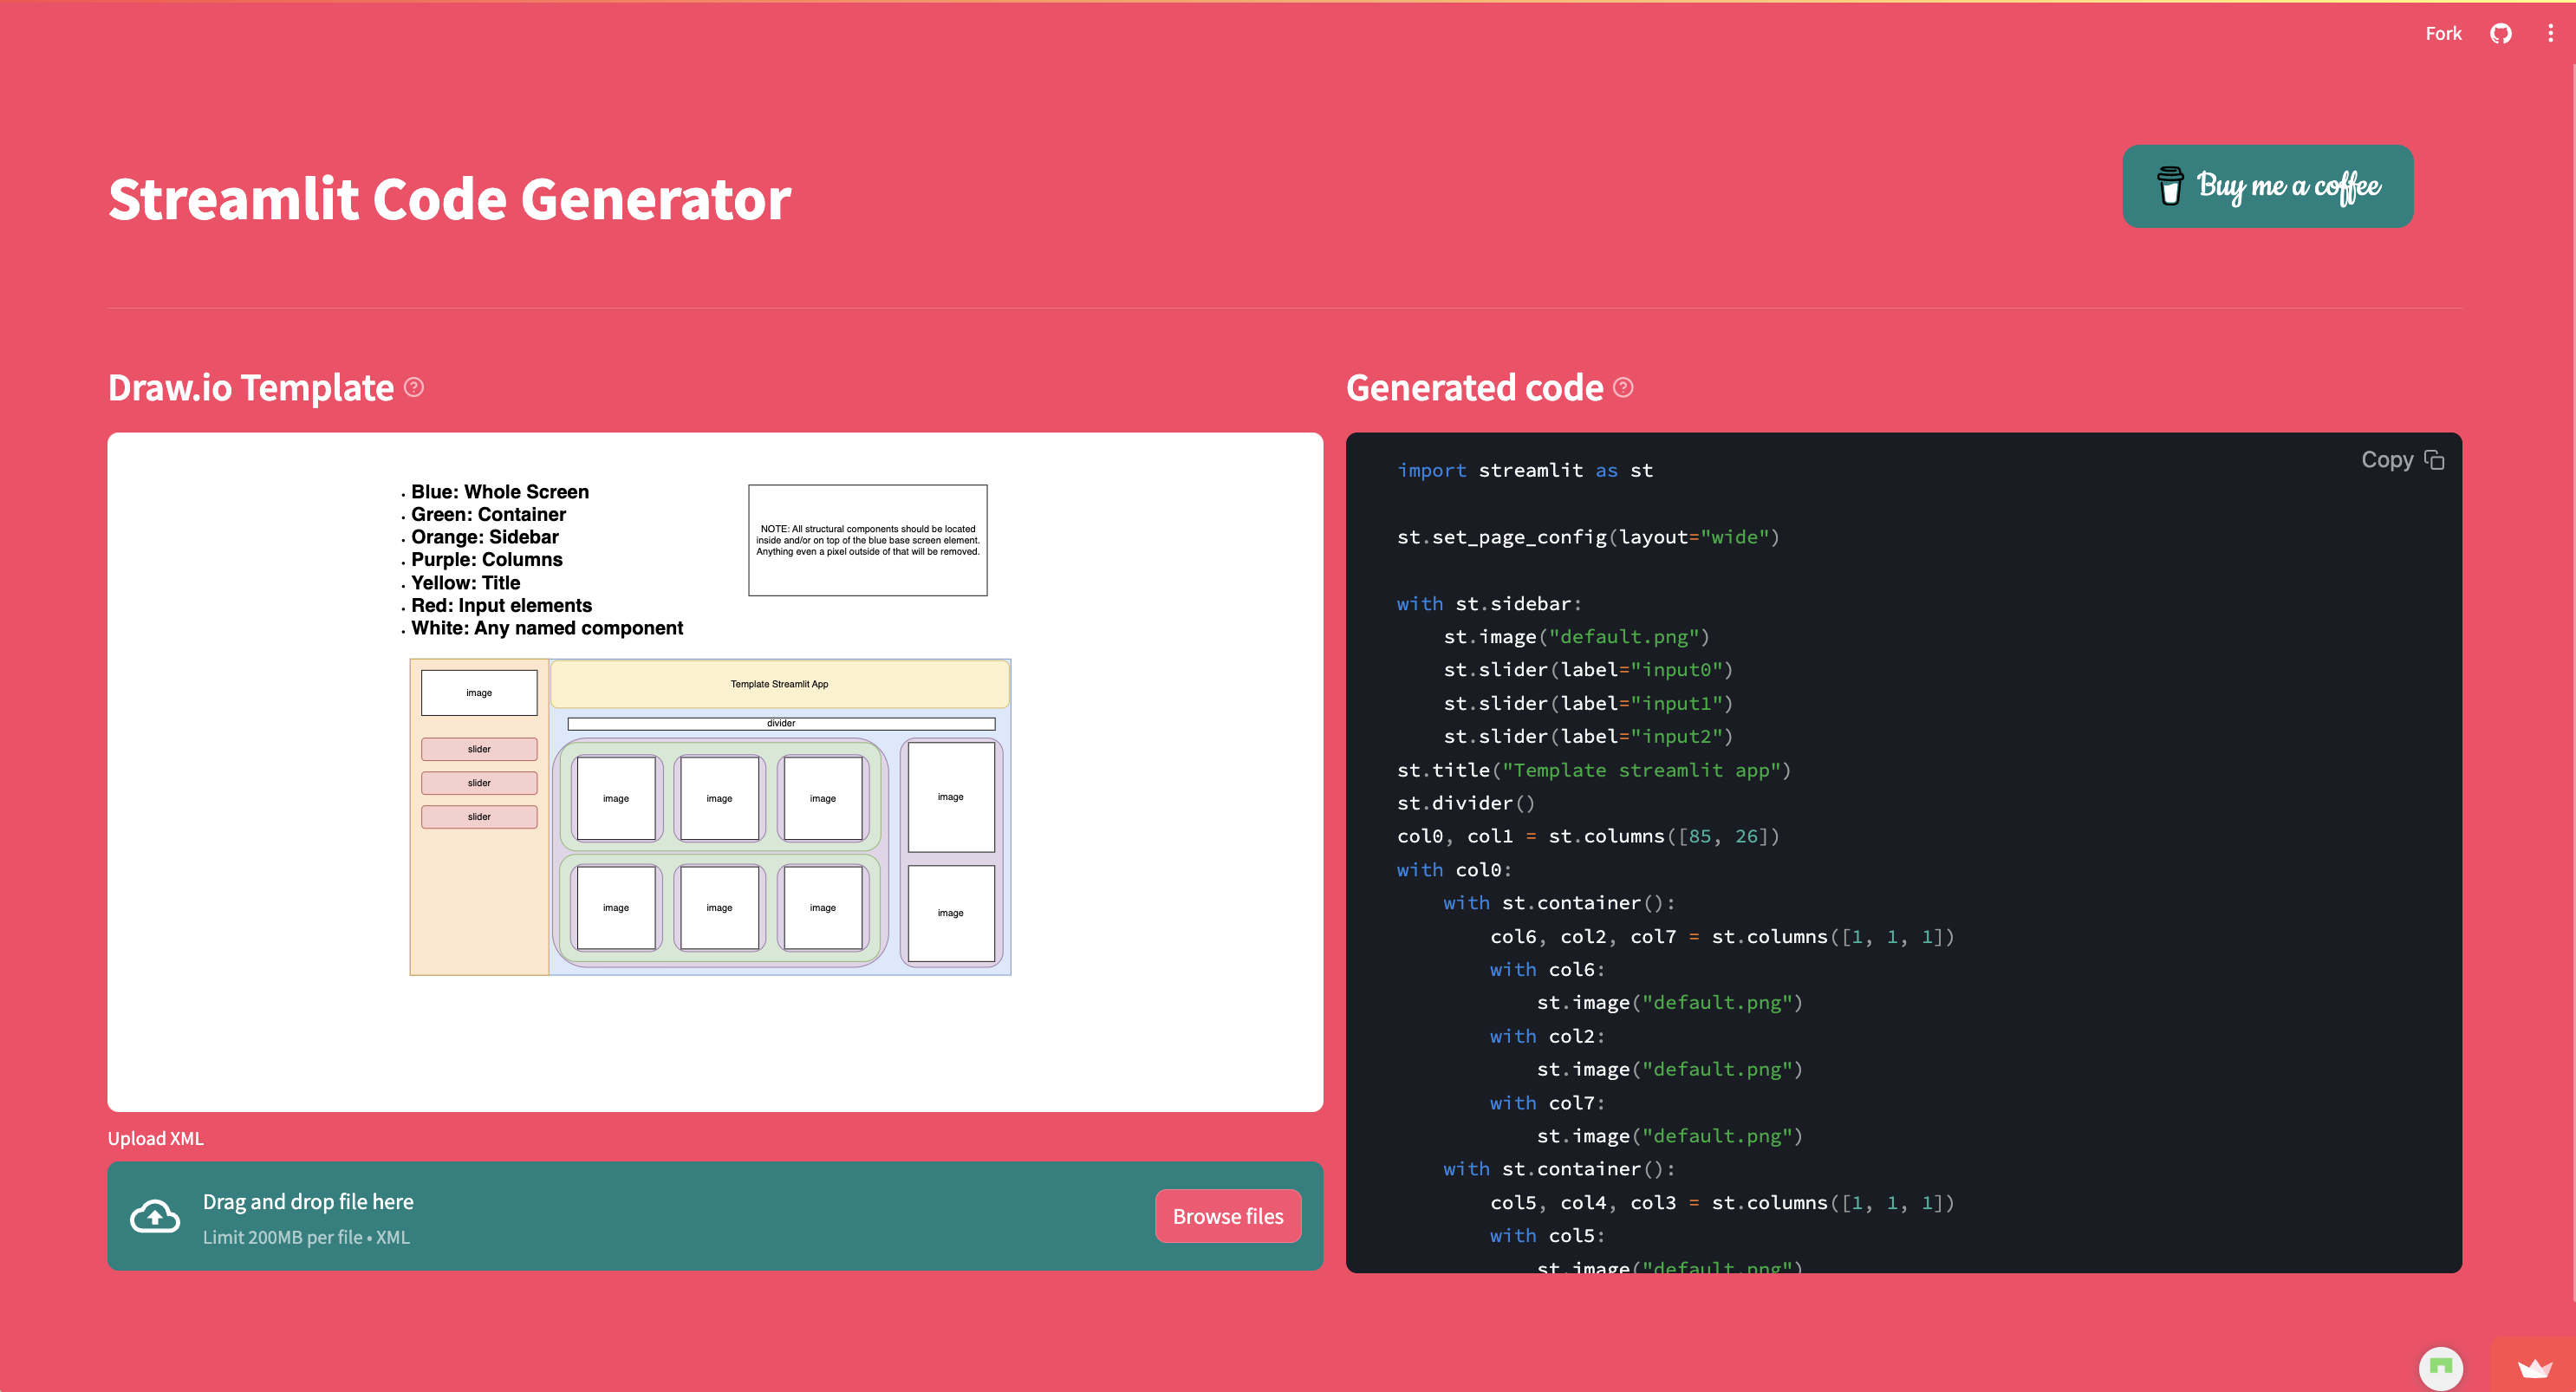Open the drawio widget bubble at bottom right
2576x1392 pixels.
2440,1368
